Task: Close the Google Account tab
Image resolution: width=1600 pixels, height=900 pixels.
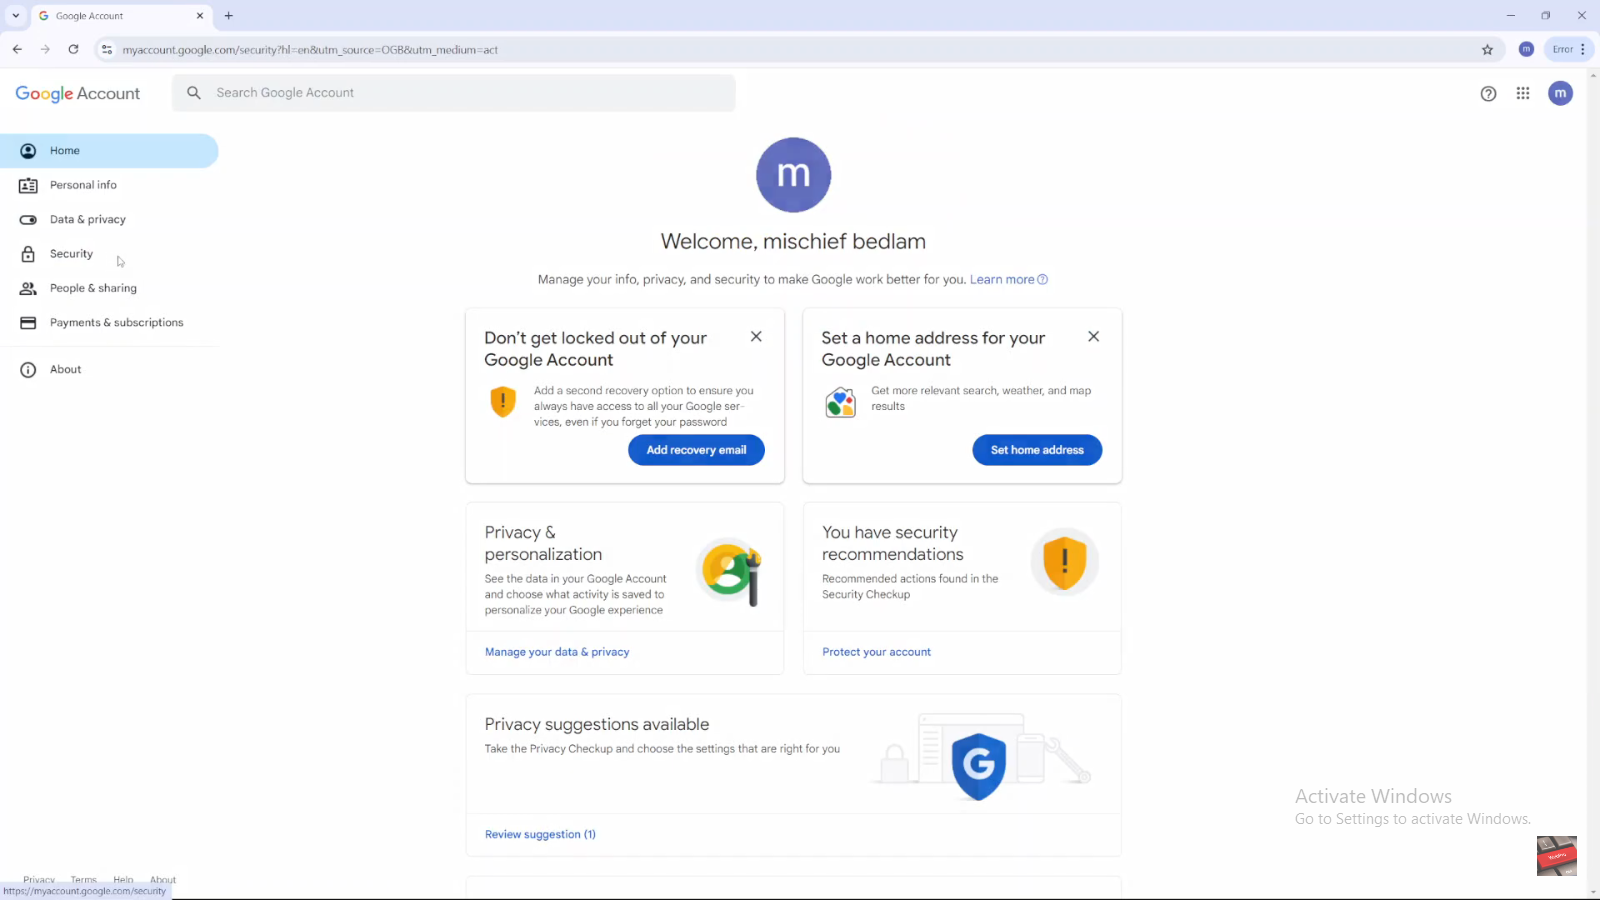Action: coord(199,16)
